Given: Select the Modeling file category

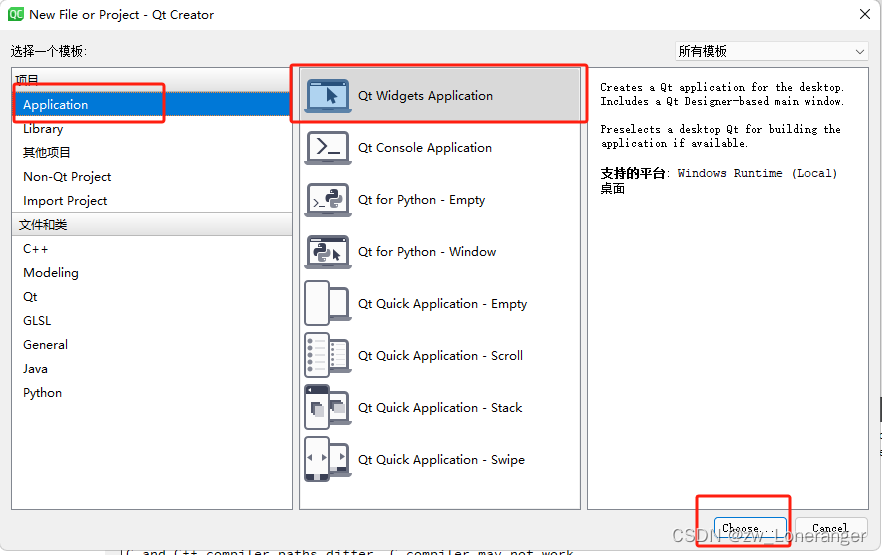Looking at the screenshot, I should (x=152, y=273).
